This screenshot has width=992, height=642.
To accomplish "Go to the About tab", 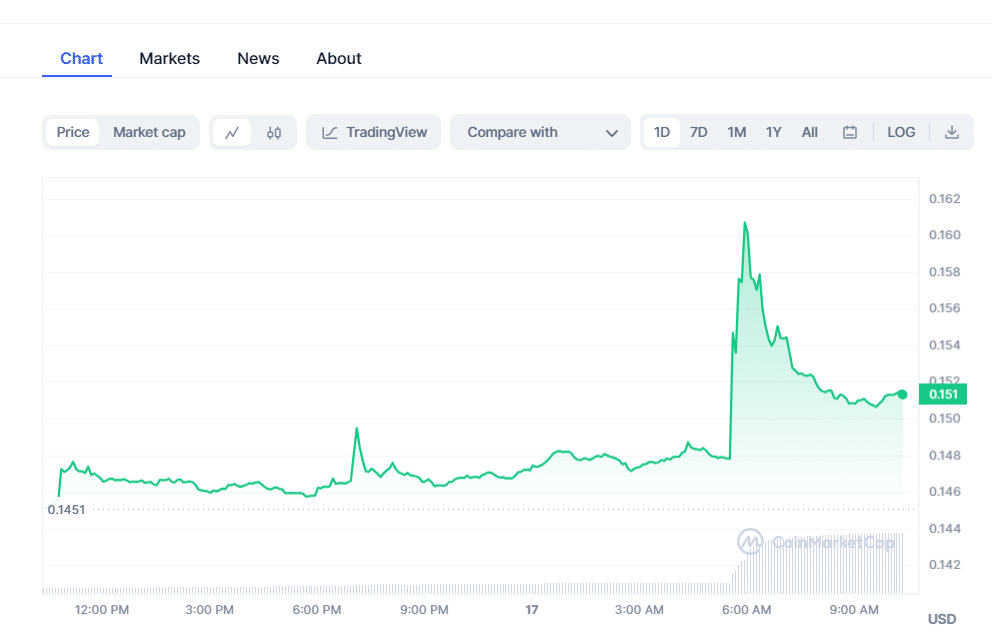I will (339, 58).
